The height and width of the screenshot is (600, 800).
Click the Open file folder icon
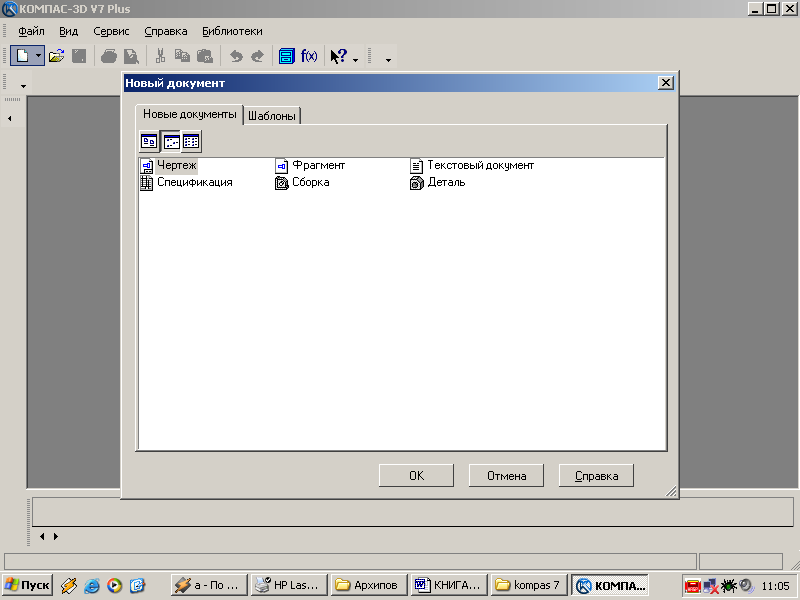coord(57,56)
